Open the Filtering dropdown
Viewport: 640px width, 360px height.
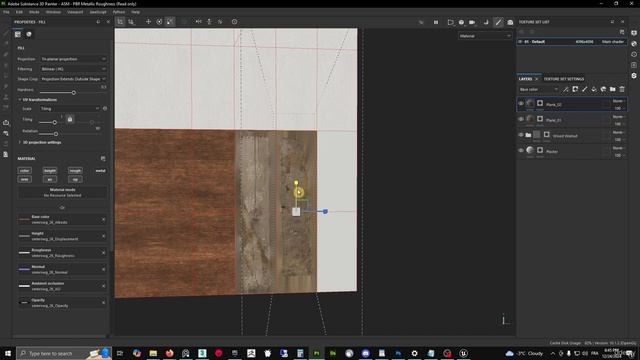pos(73,69)
